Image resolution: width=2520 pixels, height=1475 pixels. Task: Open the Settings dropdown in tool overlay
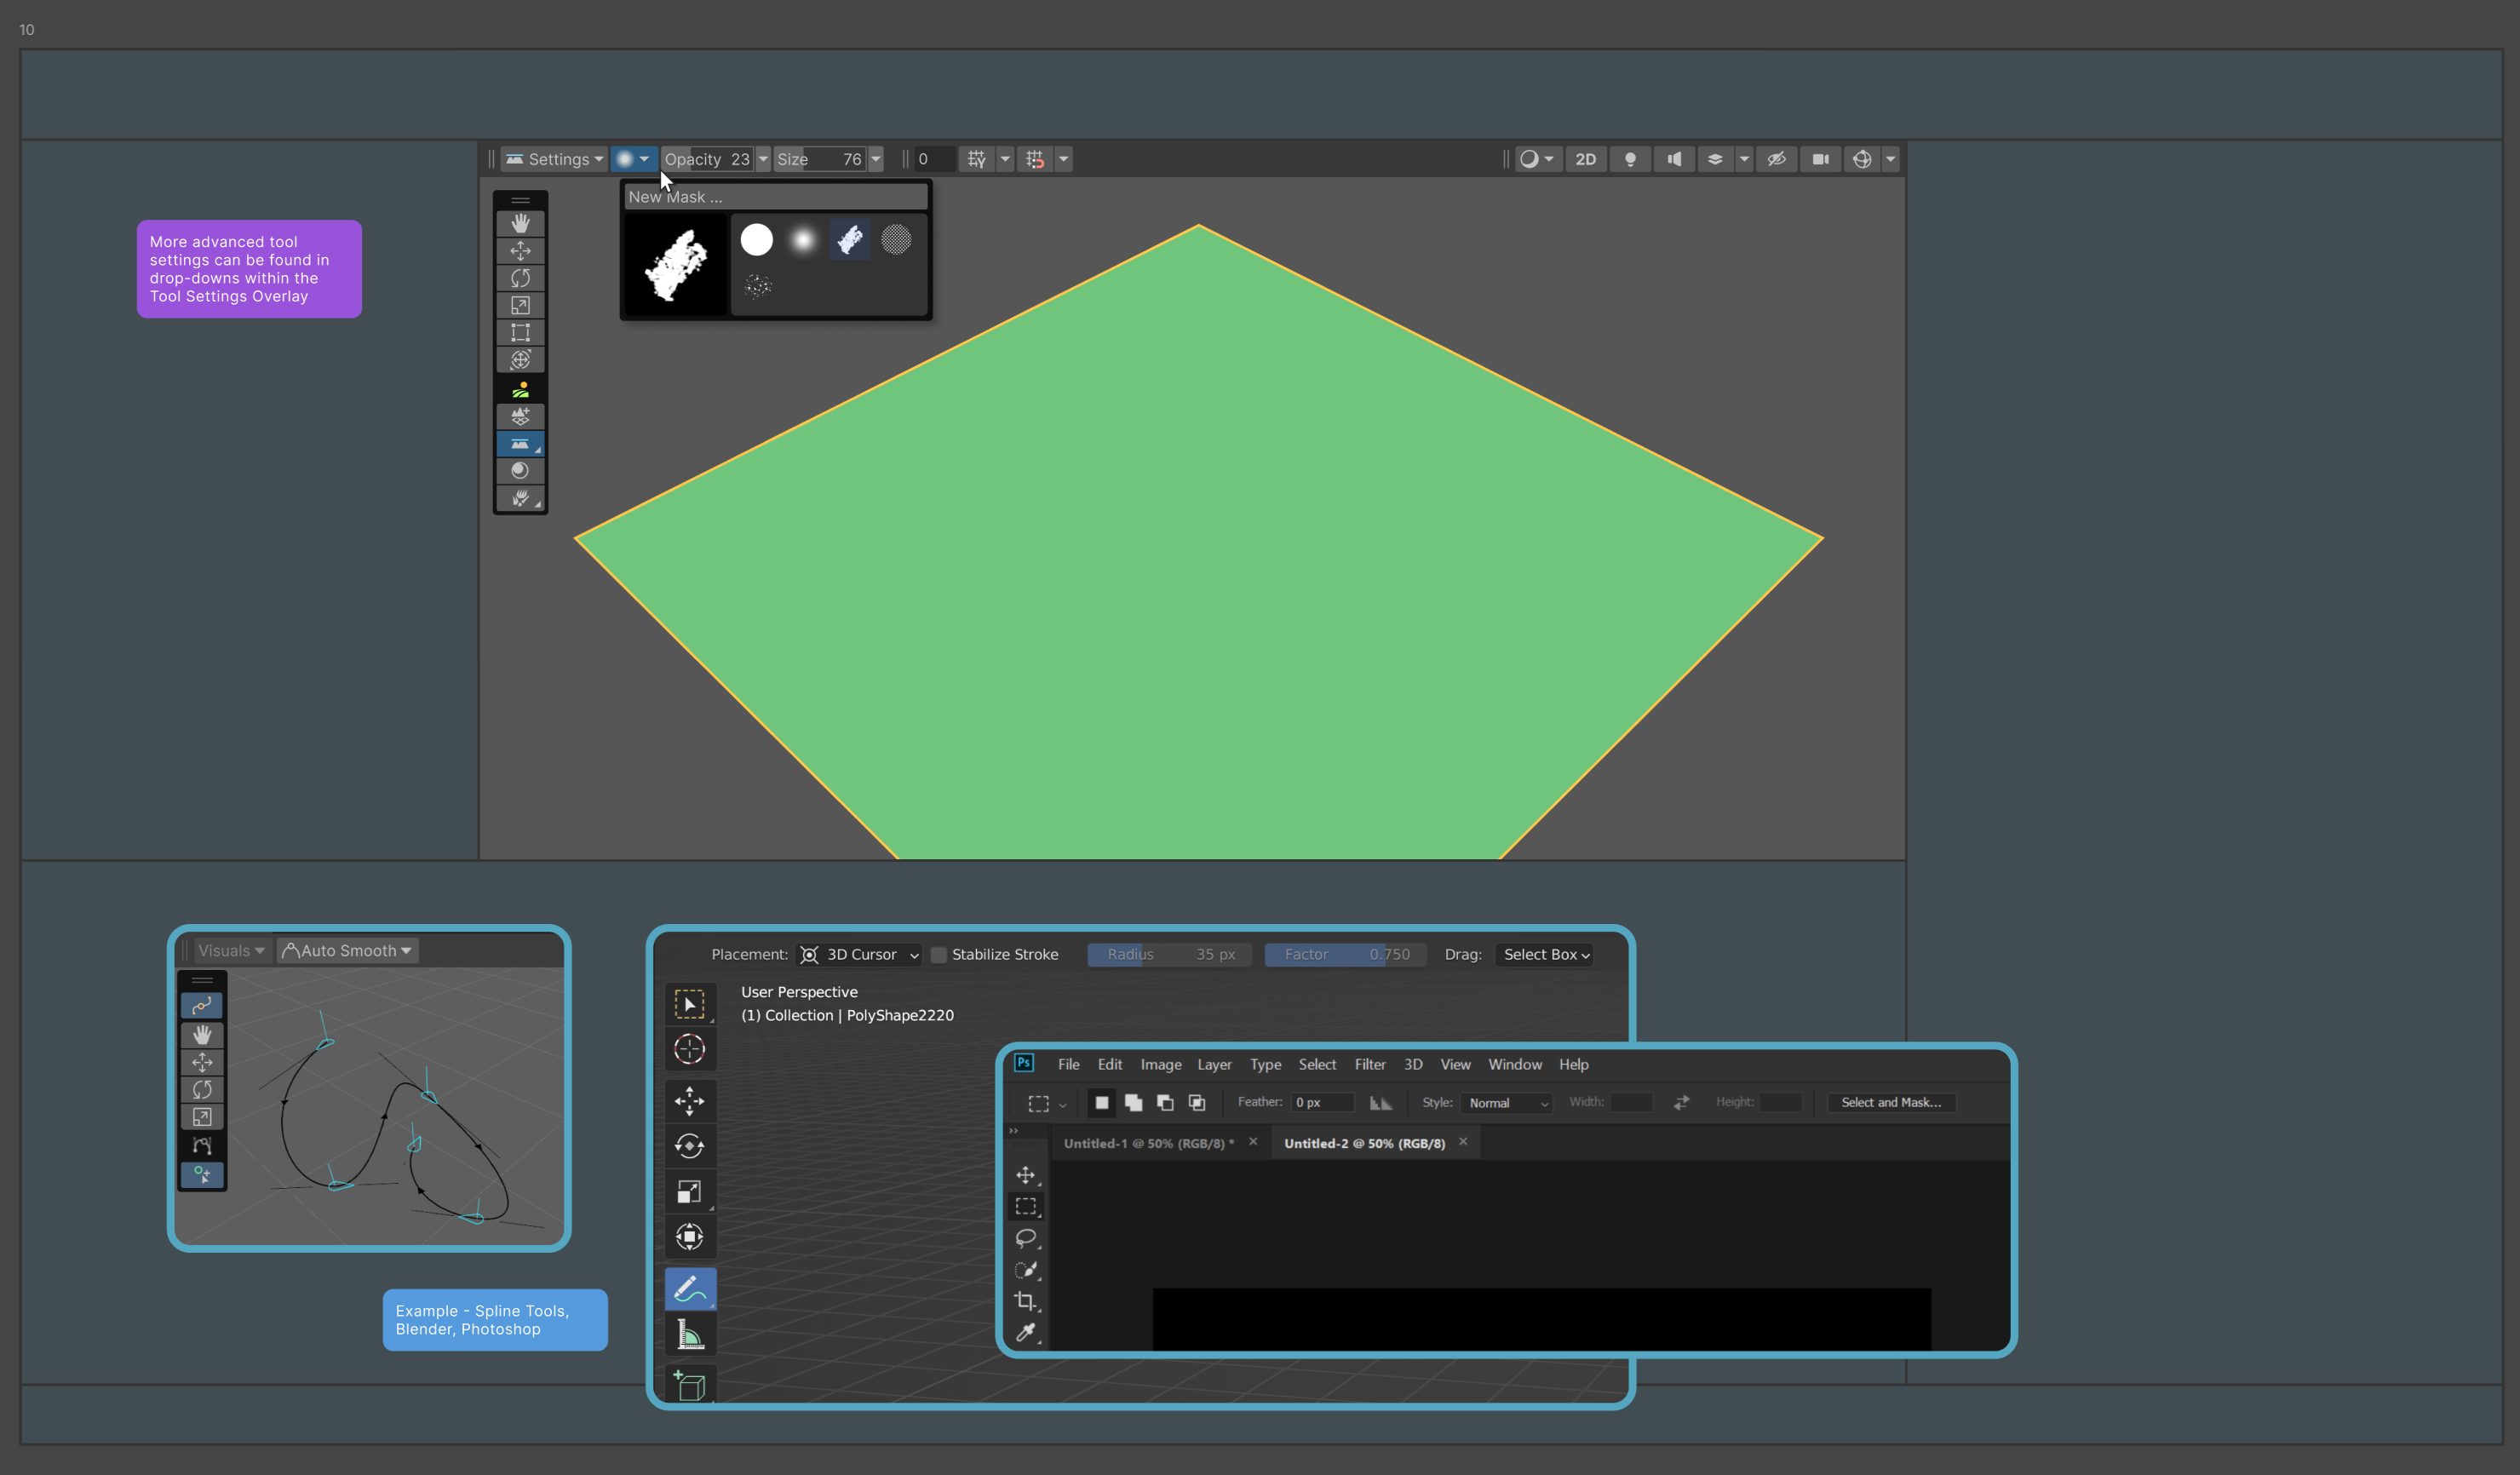(554, 159)
